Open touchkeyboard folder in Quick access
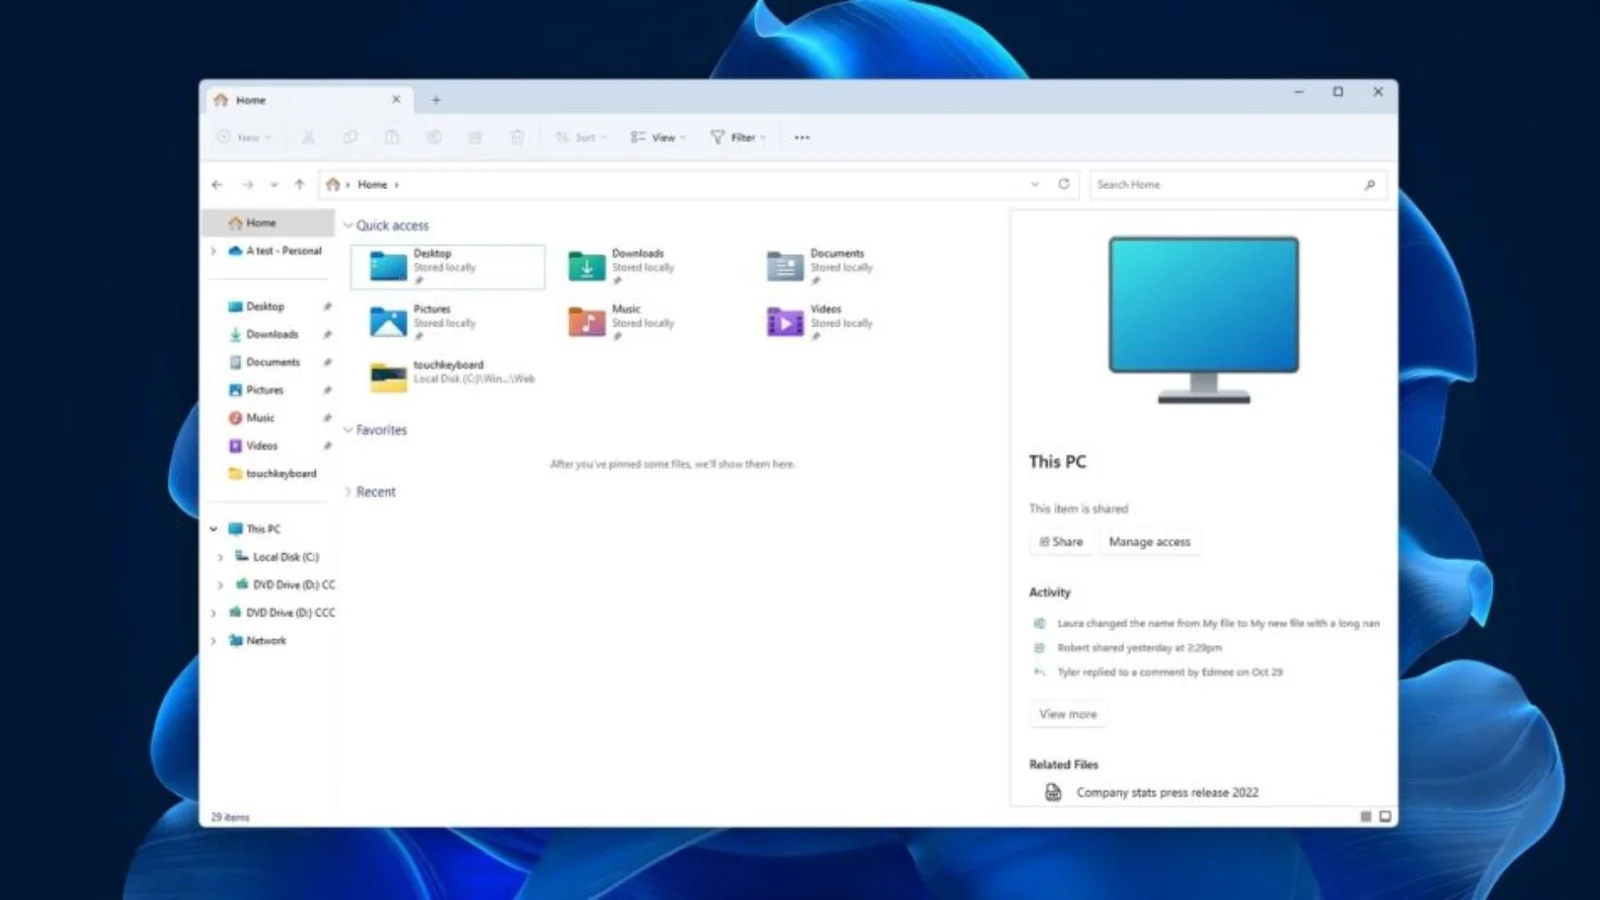The height and width of the screenshot is (900, 1600). click(x=452, y=377)
